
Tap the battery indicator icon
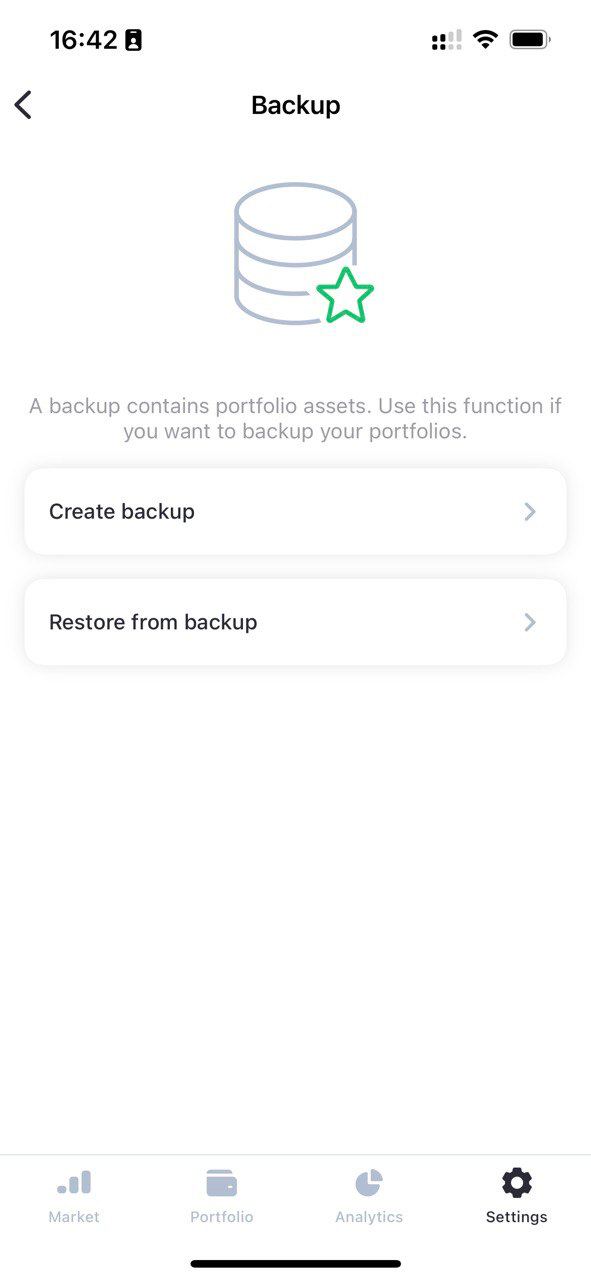pyautogui.click(x=530, y=40)
